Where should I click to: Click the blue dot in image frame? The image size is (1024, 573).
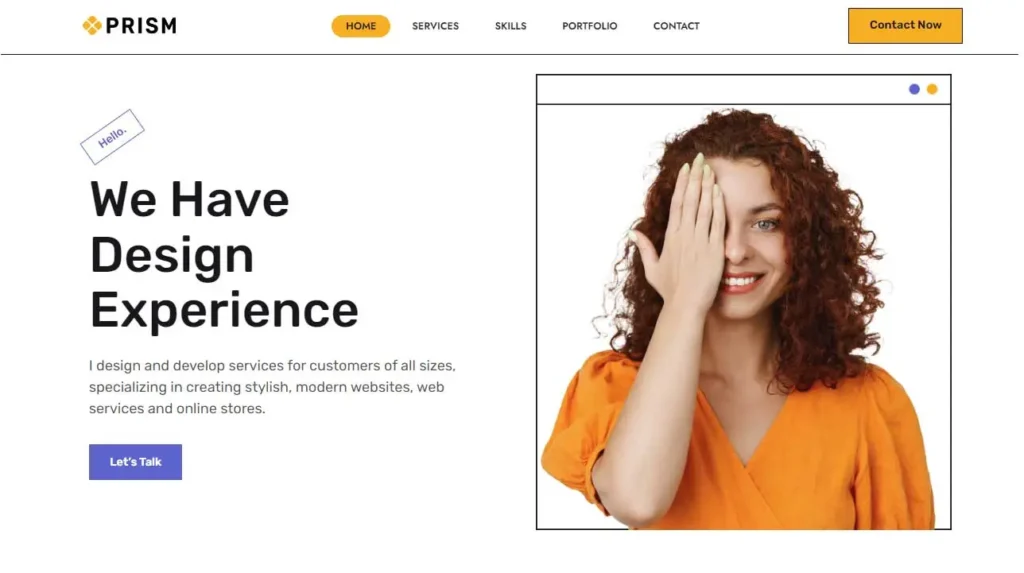coord(914,89)
